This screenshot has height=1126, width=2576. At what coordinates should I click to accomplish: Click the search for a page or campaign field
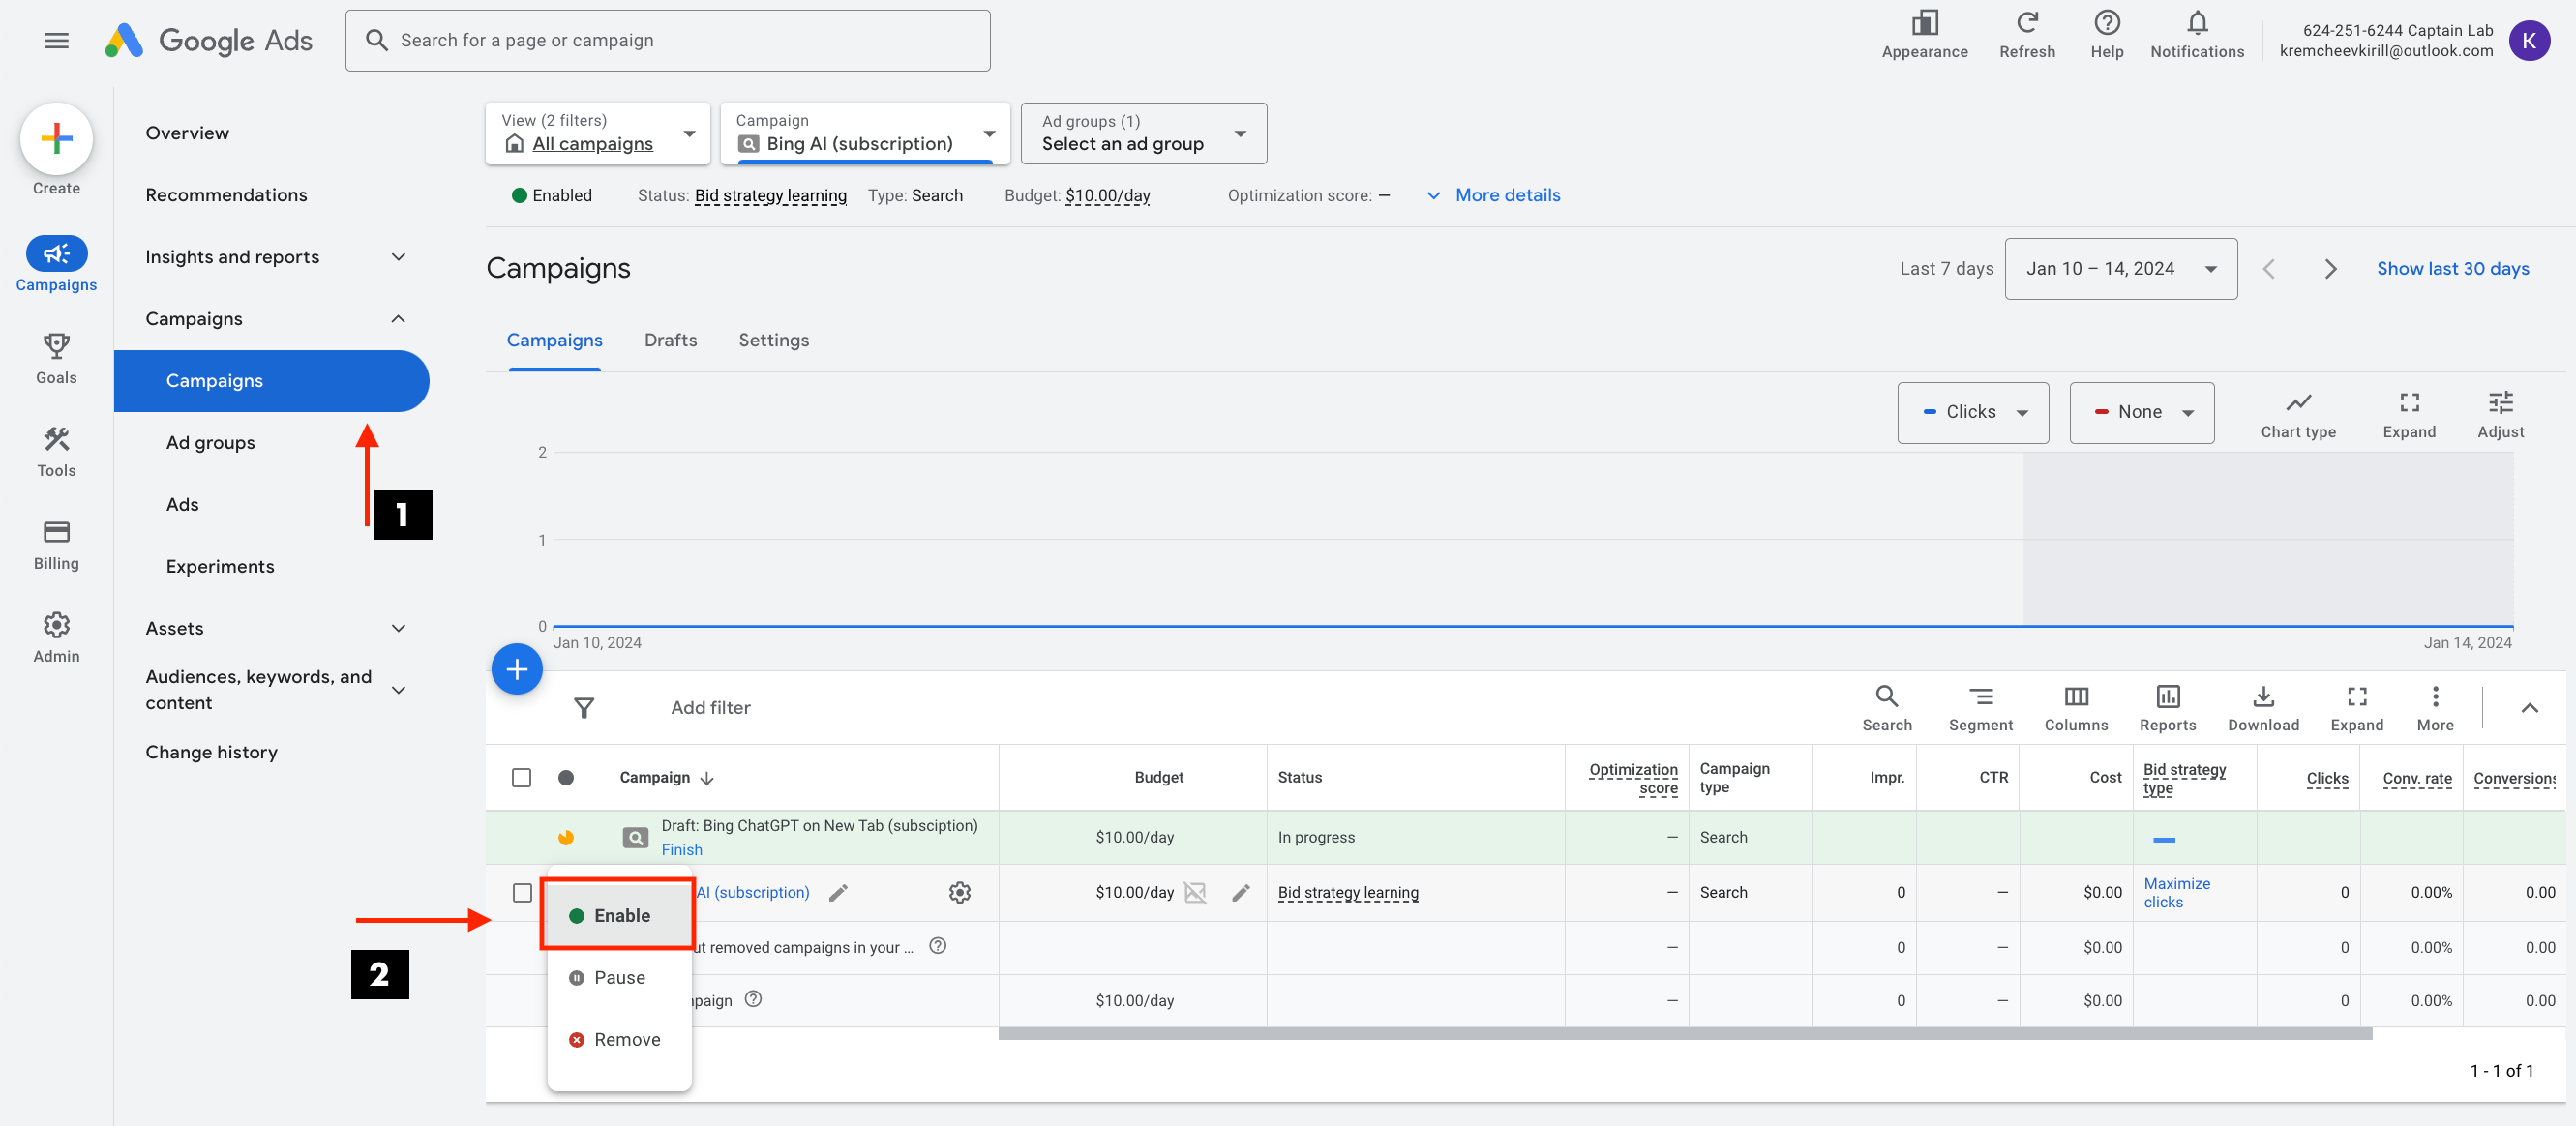(x=667, y=40)
